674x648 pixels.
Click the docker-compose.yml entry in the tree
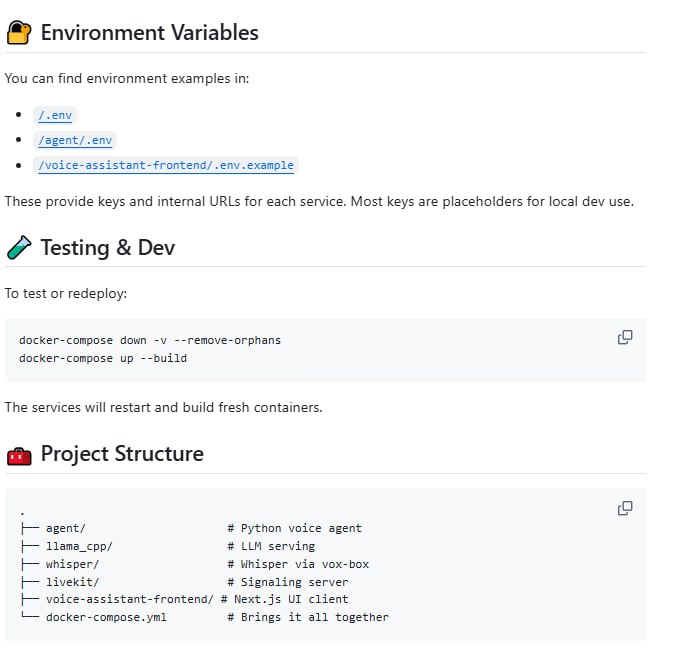click(106, 617)
